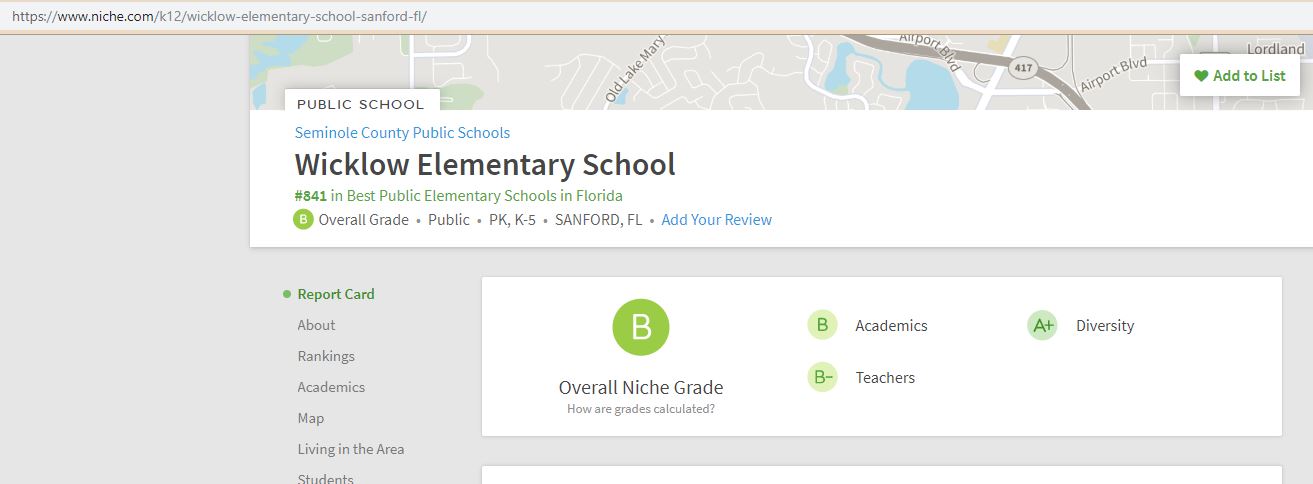Click the heart icon in Add to List
Screen dimensions: 1313x484
pyautogui.click(x=1201, y=76)
